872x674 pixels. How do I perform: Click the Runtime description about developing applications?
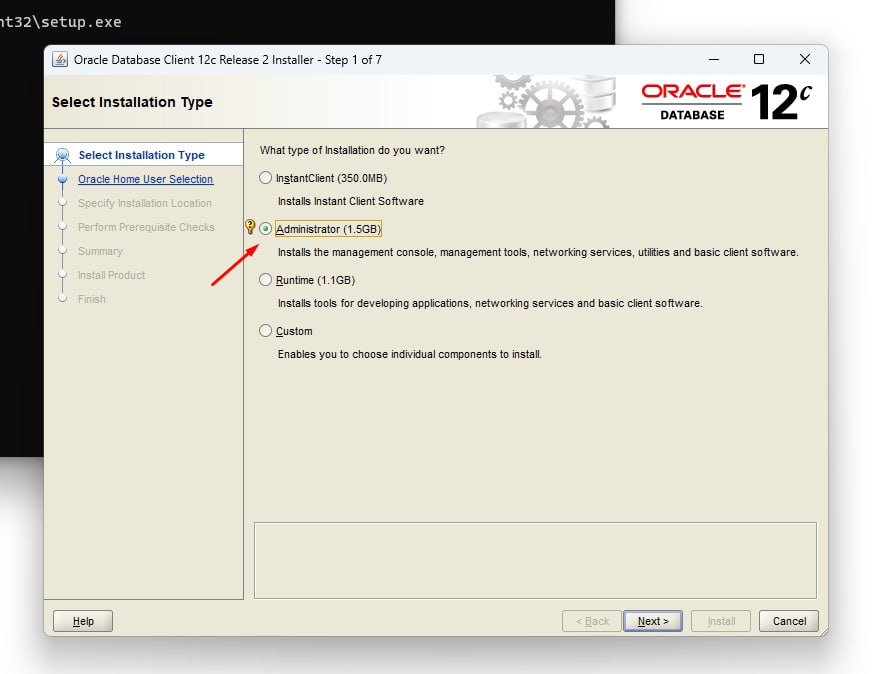point(490,303)
